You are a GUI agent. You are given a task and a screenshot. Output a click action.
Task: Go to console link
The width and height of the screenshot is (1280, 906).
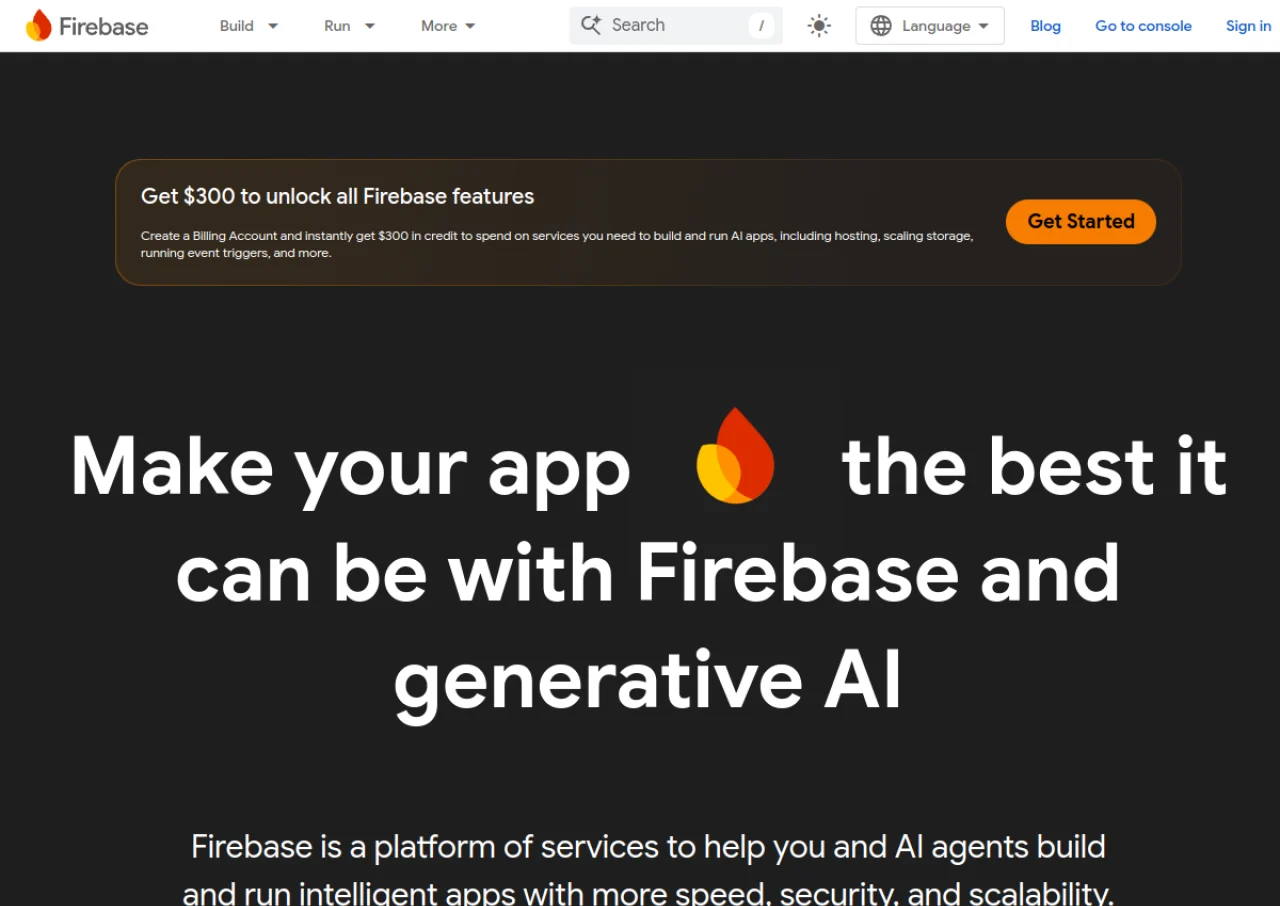point(1143,26)
